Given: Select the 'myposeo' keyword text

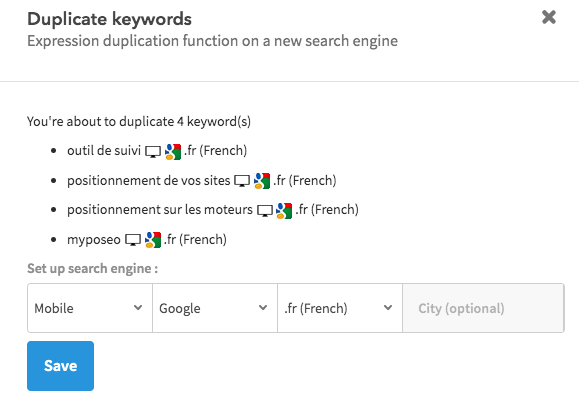Looking at the screenshot, I should click(x=94, y=240).
